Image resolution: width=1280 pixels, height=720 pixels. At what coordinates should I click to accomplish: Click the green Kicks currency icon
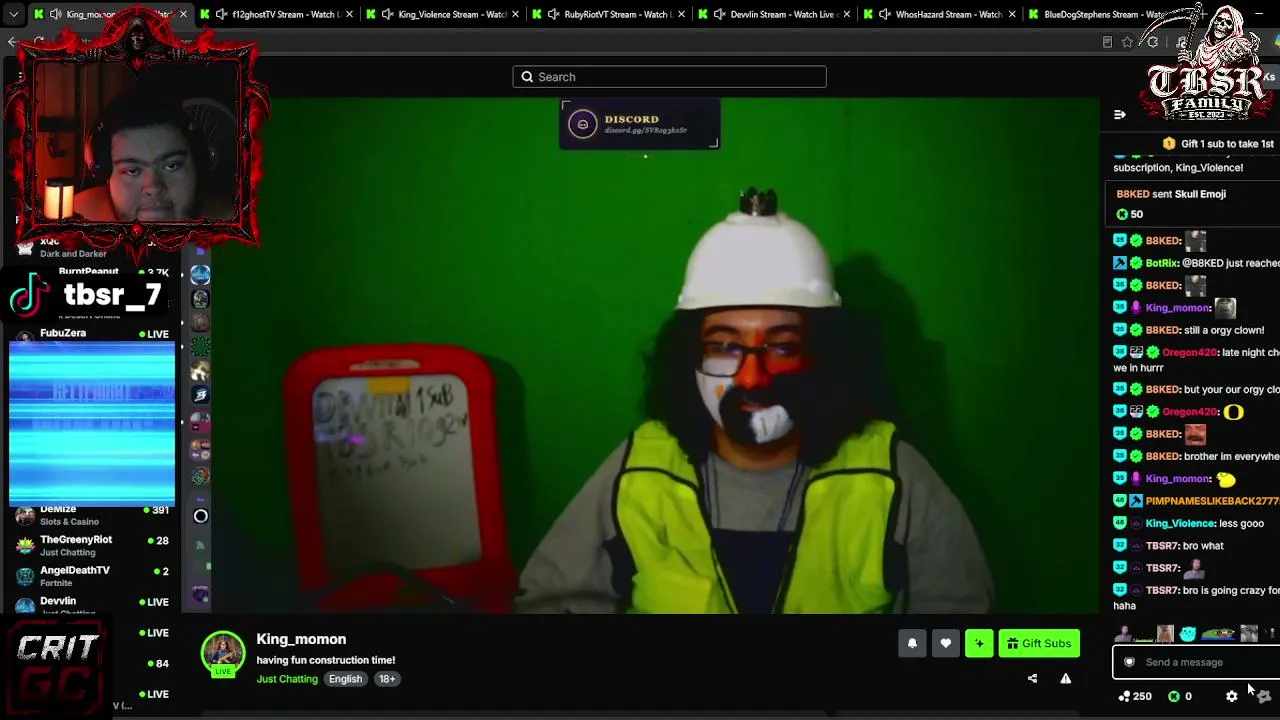pos(1174,696)
